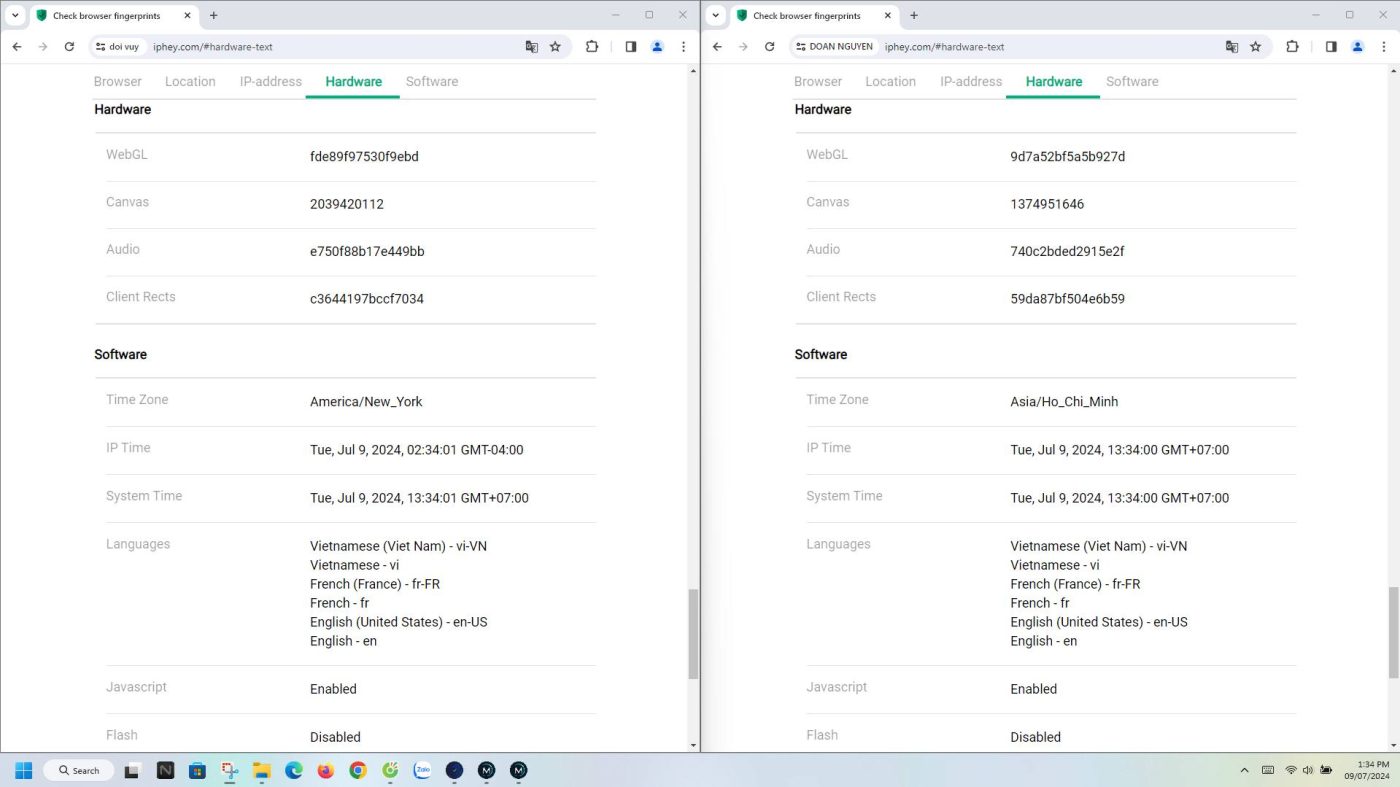
Task: Open Extensions puzzle icon in right window
Action: click(x=1292, y=46)
